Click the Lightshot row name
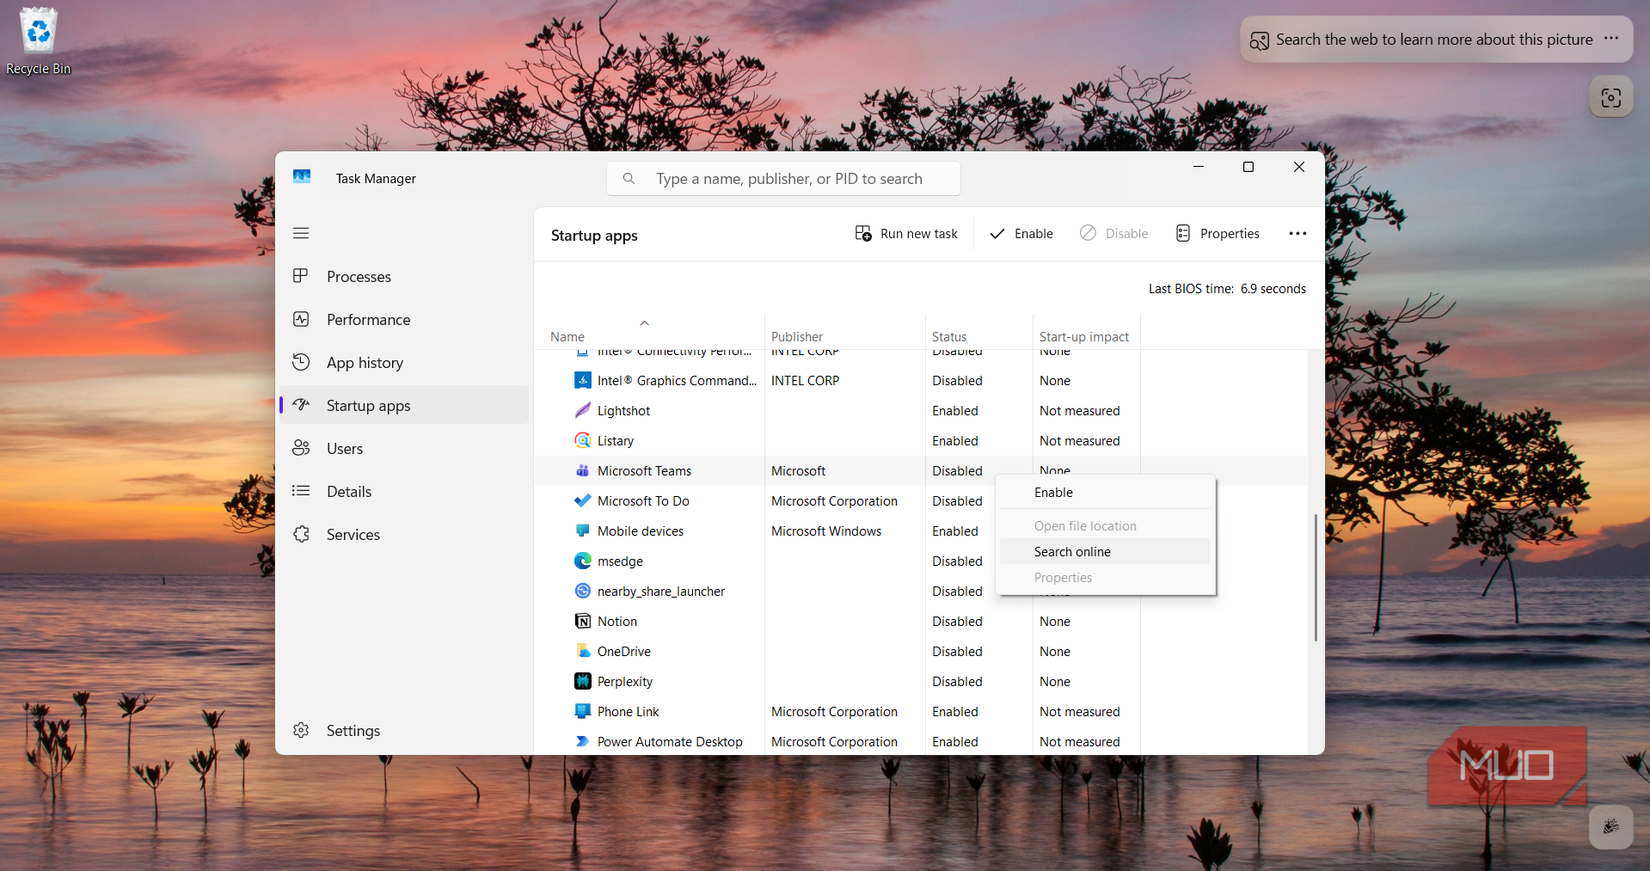The width and height of the screenshot is (1650, 871). point(623,410)
